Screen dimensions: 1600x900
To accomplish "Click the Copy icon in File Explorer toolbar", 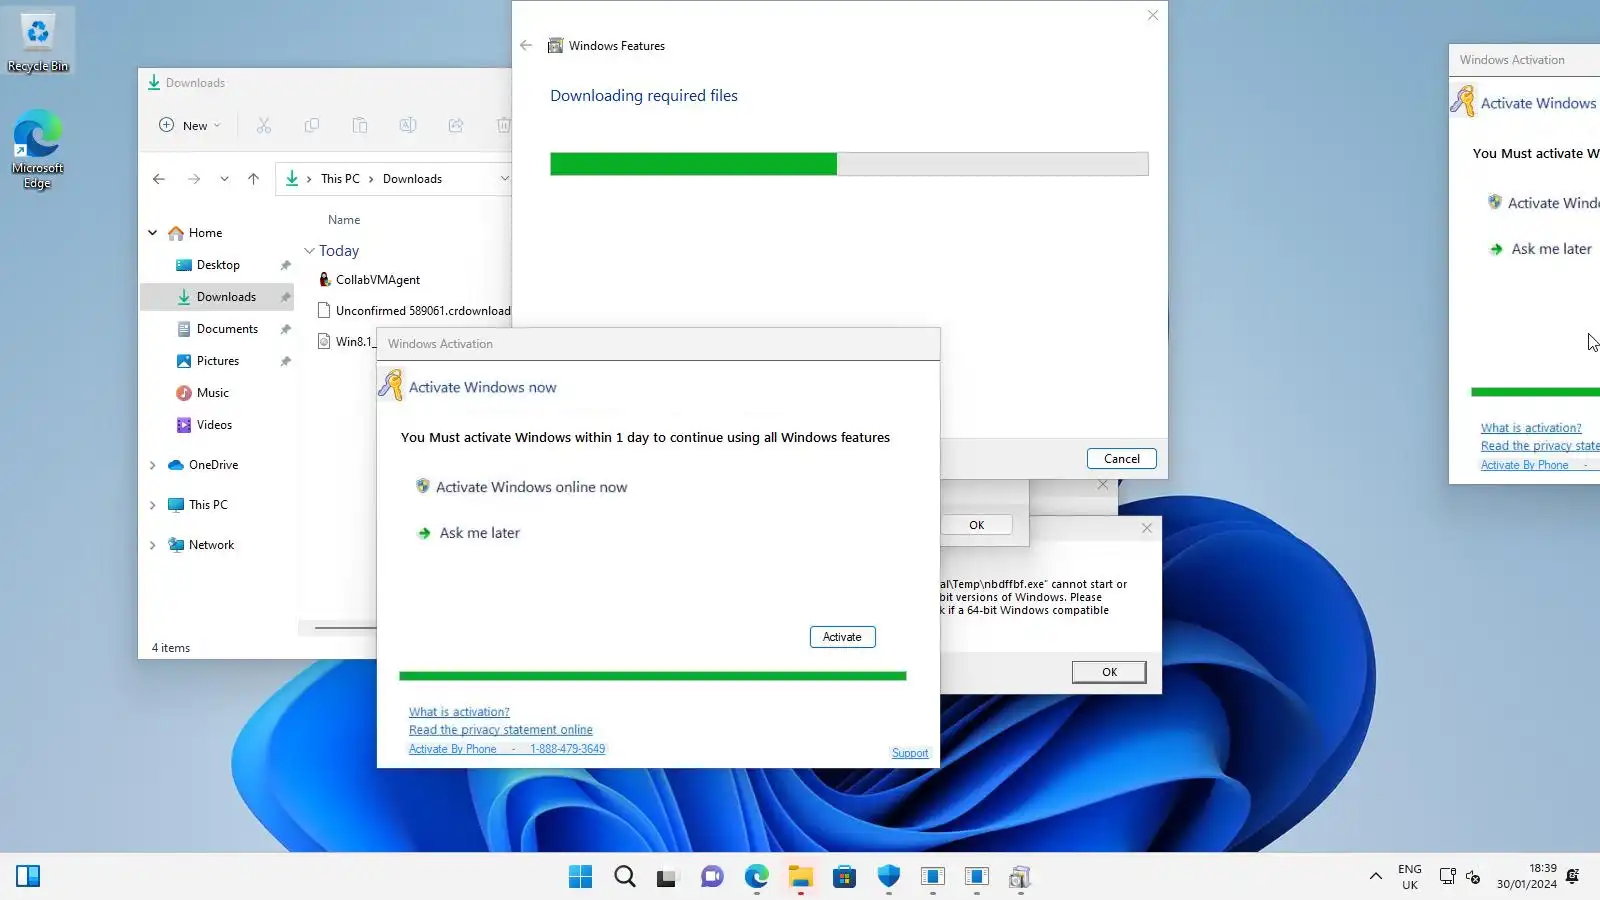I will 312,125.
